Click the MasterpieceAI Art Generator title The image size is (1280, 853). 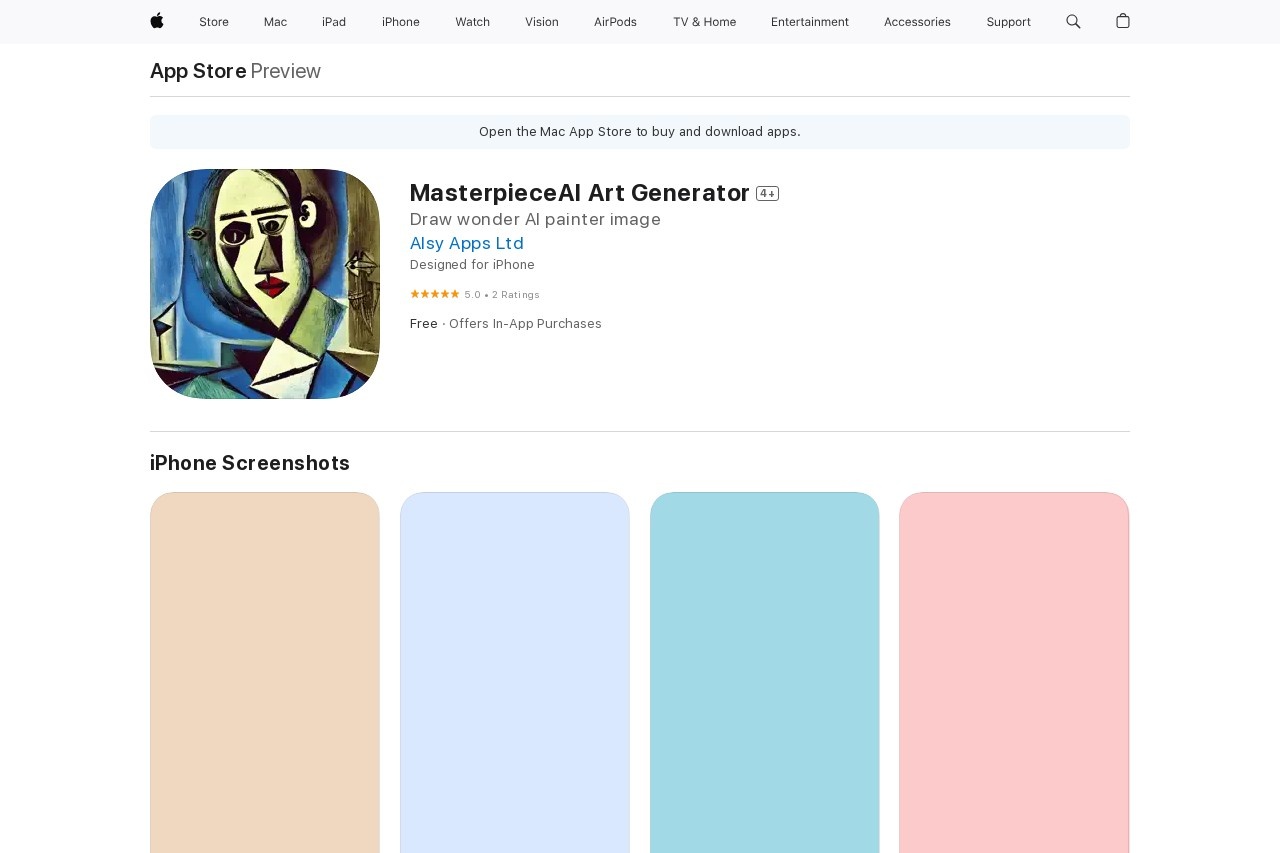click(x=580, y=193)
